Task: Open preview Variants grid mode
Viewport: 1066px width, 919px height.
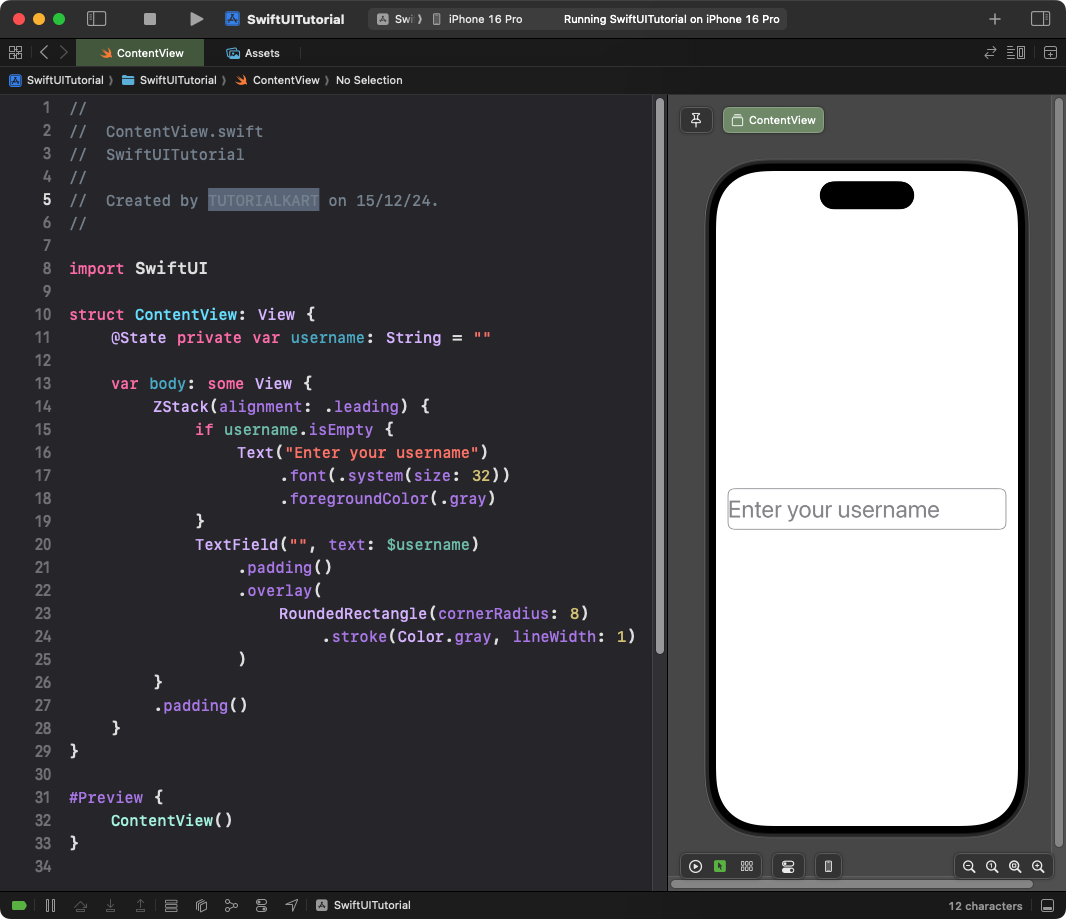Action: [746, 866]
